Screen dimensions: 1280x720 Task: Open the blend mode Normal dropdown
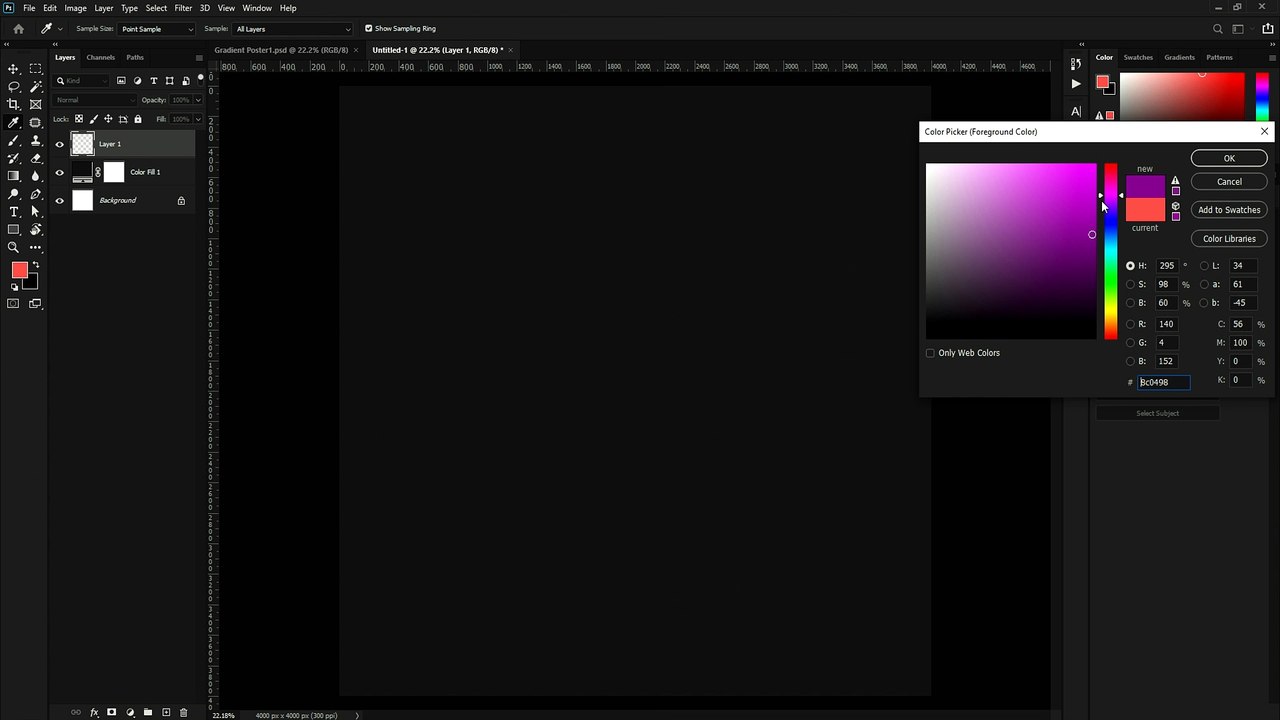click(x=96, y=100)
